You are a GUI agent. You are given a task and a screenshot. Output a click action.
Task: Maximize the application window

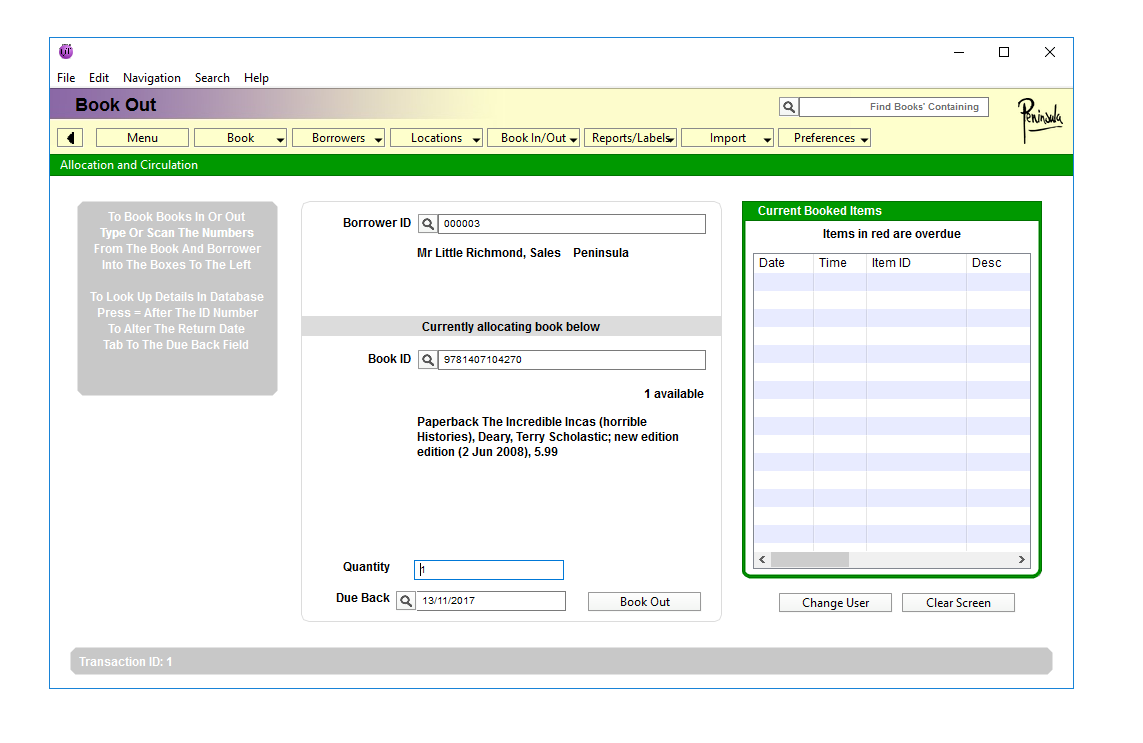point(1004,52)
